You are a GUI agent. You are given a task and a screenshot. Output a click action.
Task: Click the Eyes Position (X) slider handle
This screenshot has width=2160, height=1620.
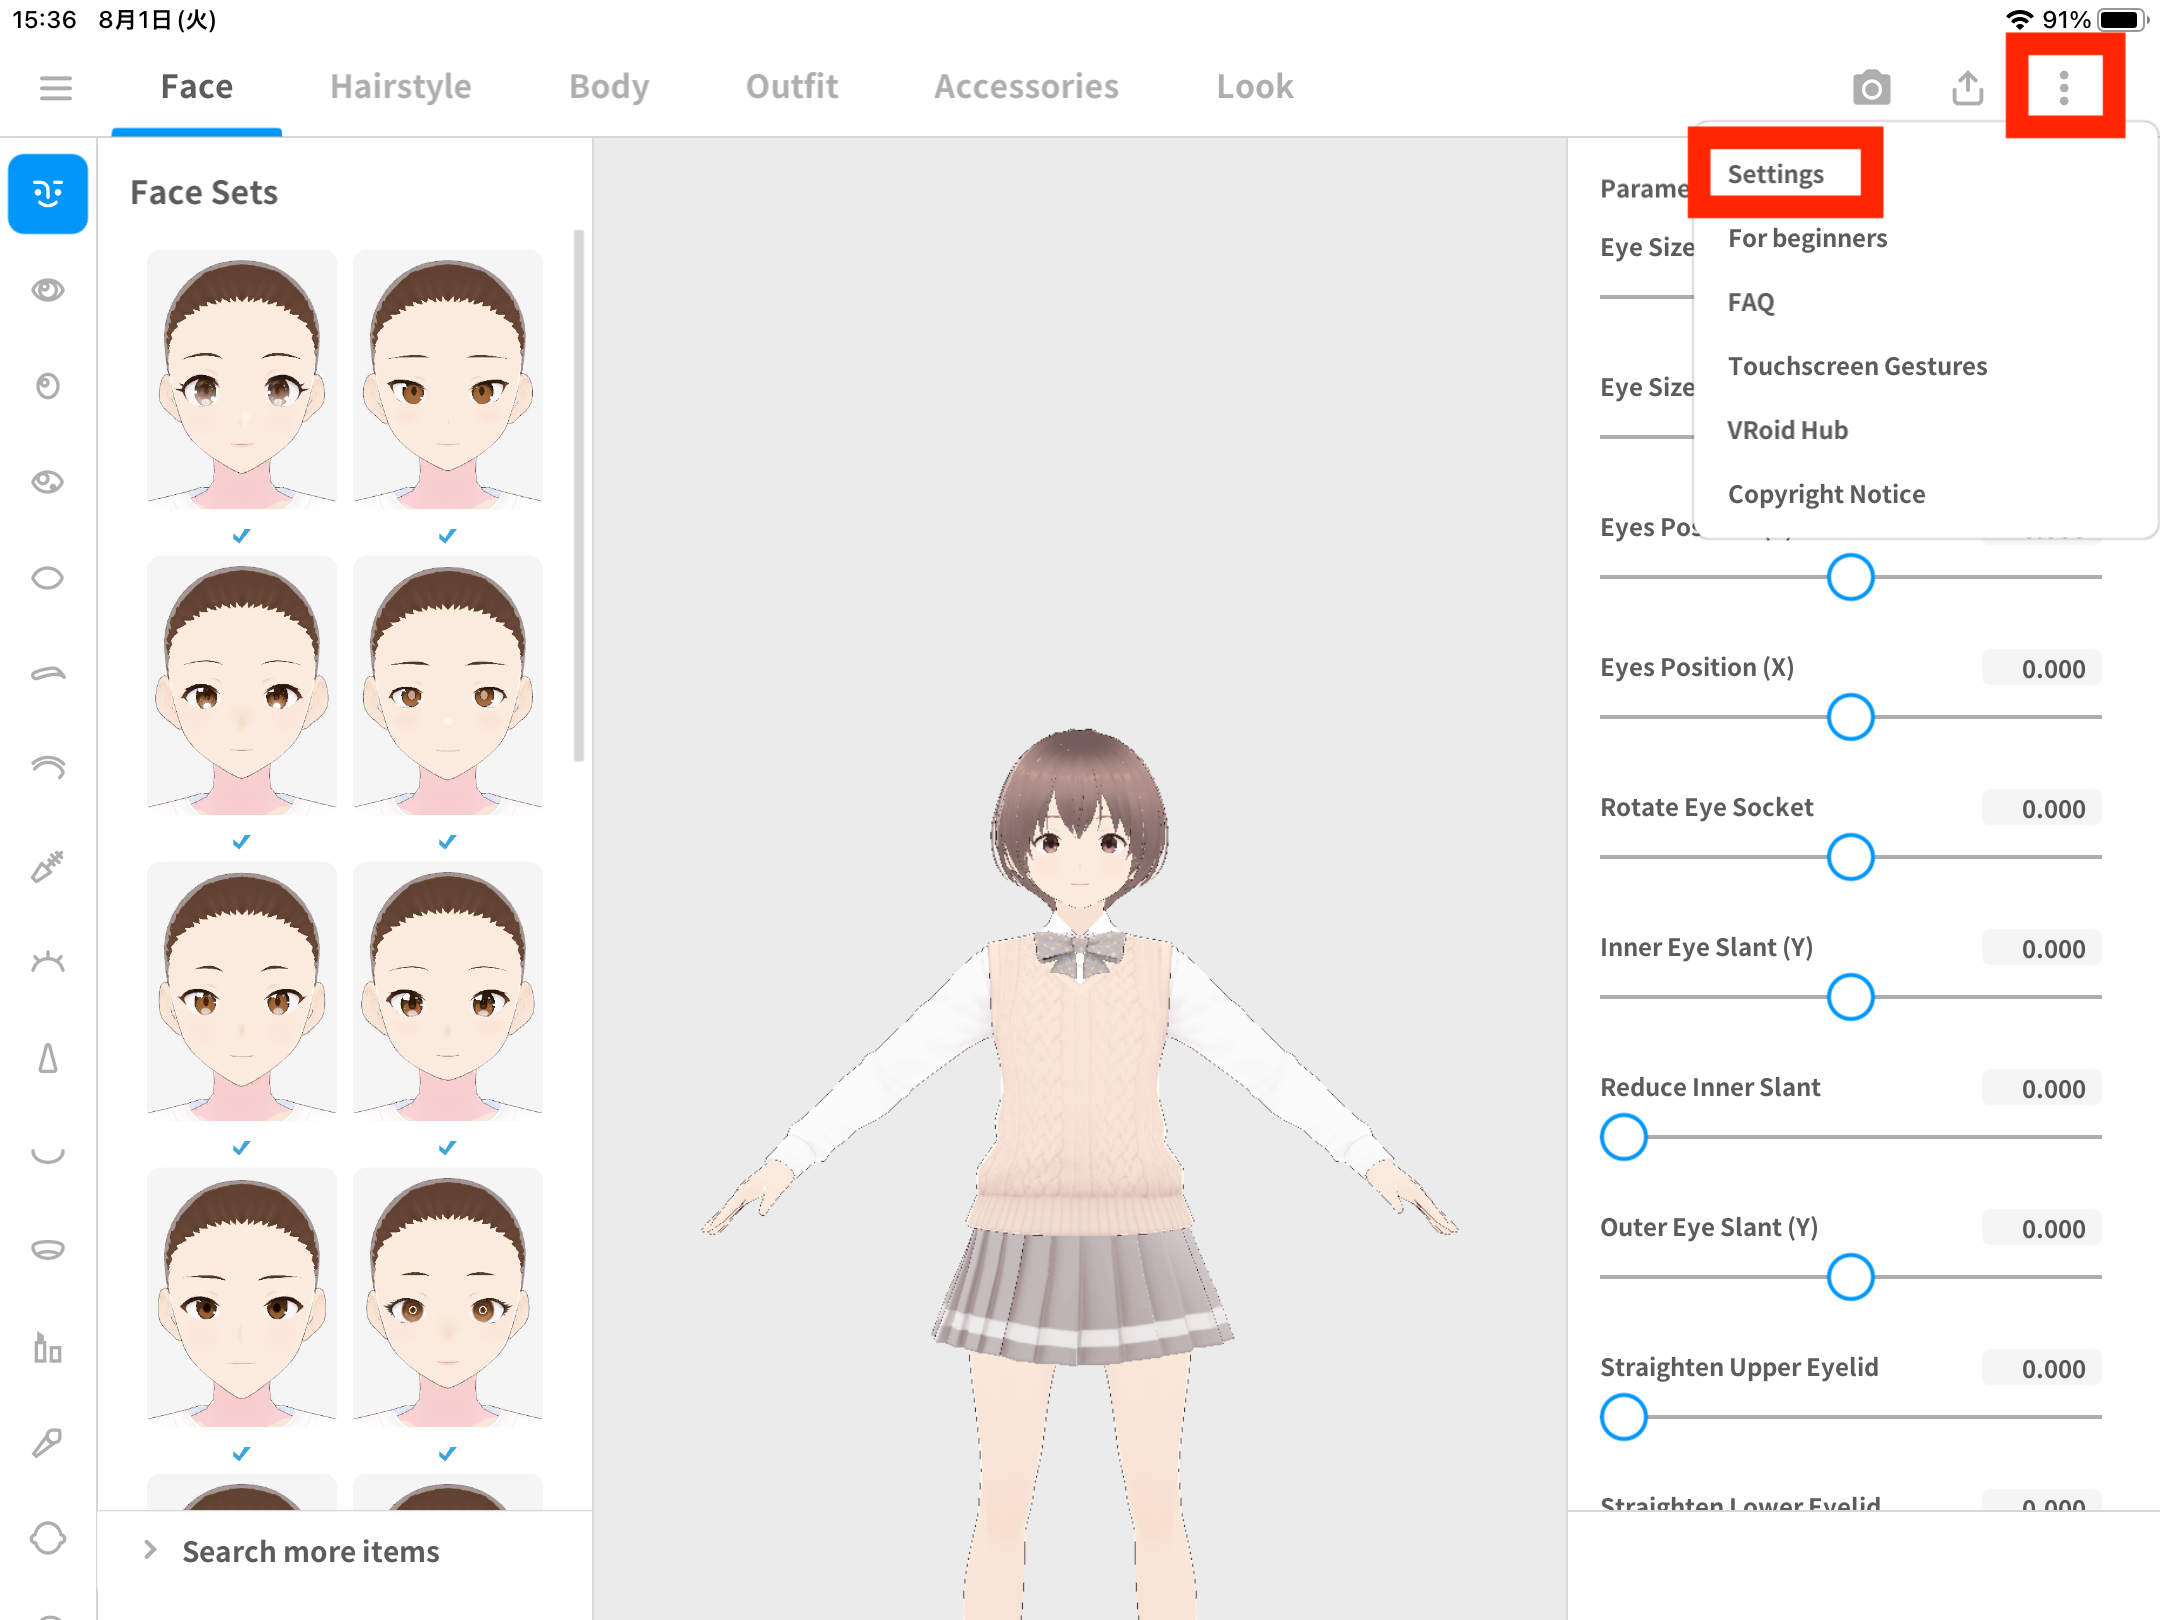1850,717
